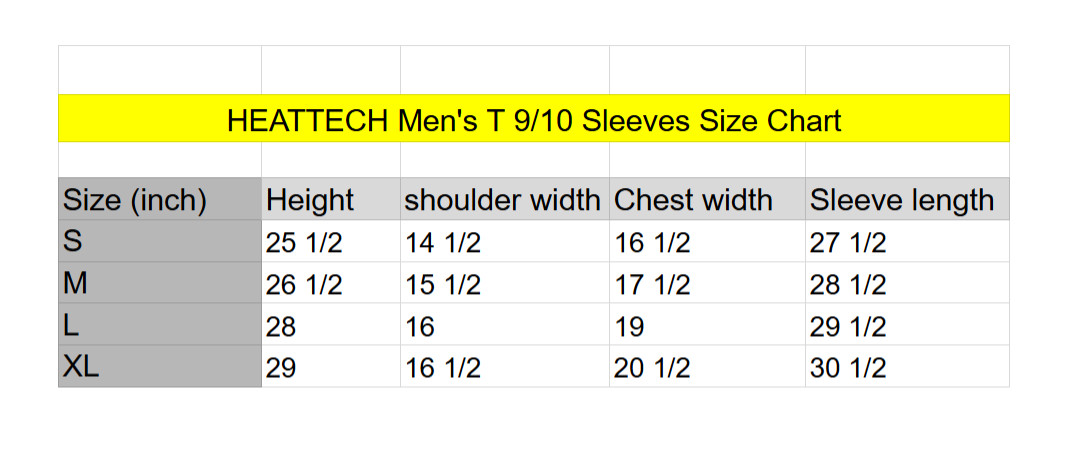Select the size "M" row label cell
Screen dimensions: 1086x459
click(x=159, y=284)
